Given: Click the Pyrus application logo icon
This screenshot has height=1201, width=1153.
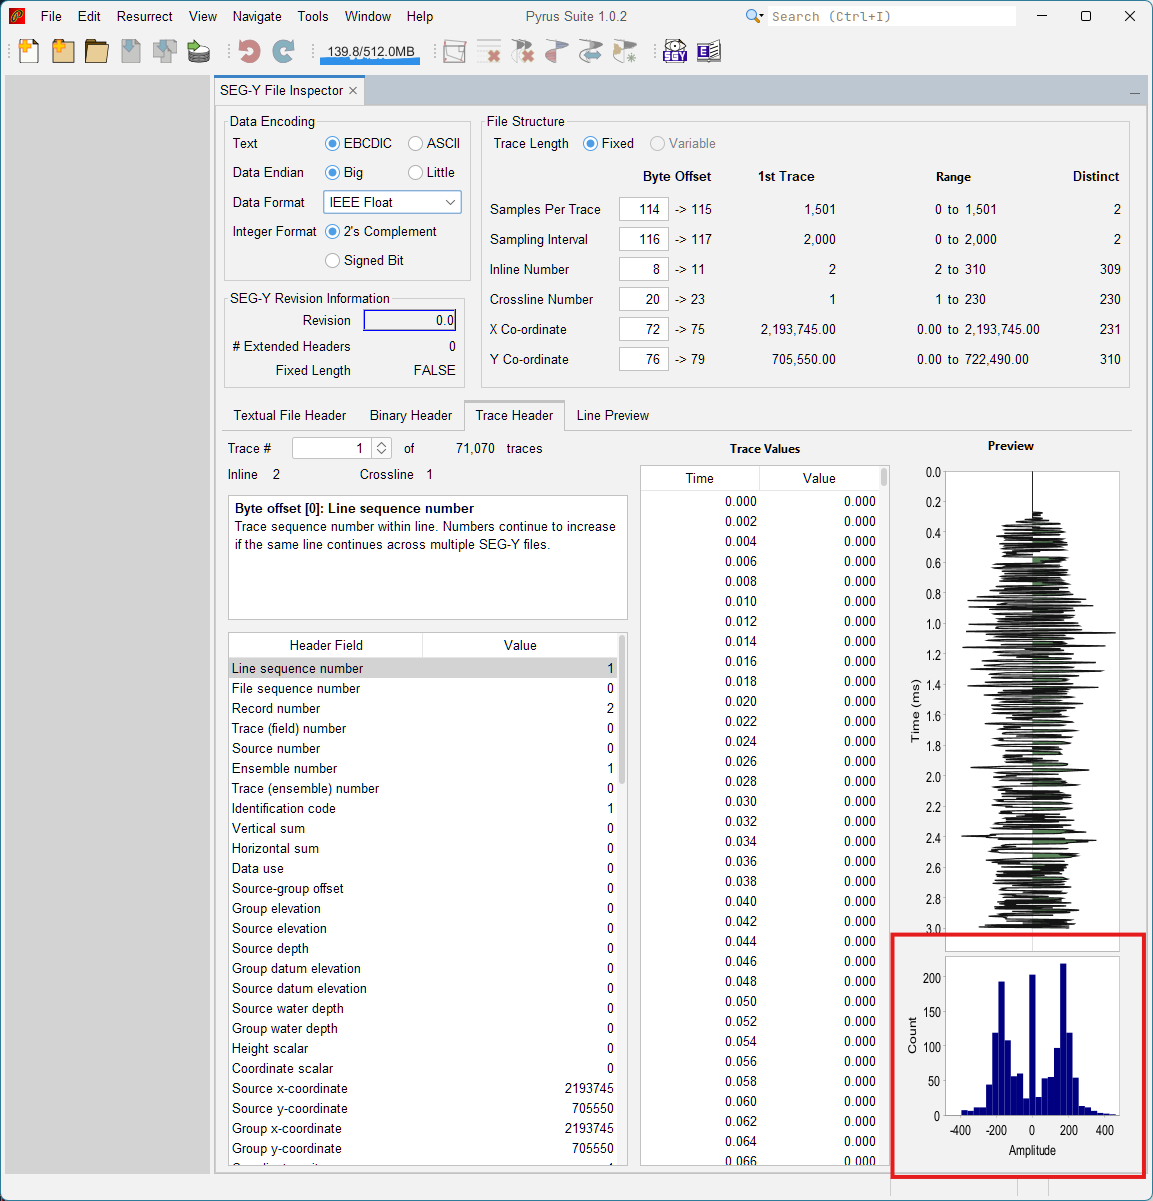Looking at the screenshot, I should pyautogui.click(x=17, y=16).
